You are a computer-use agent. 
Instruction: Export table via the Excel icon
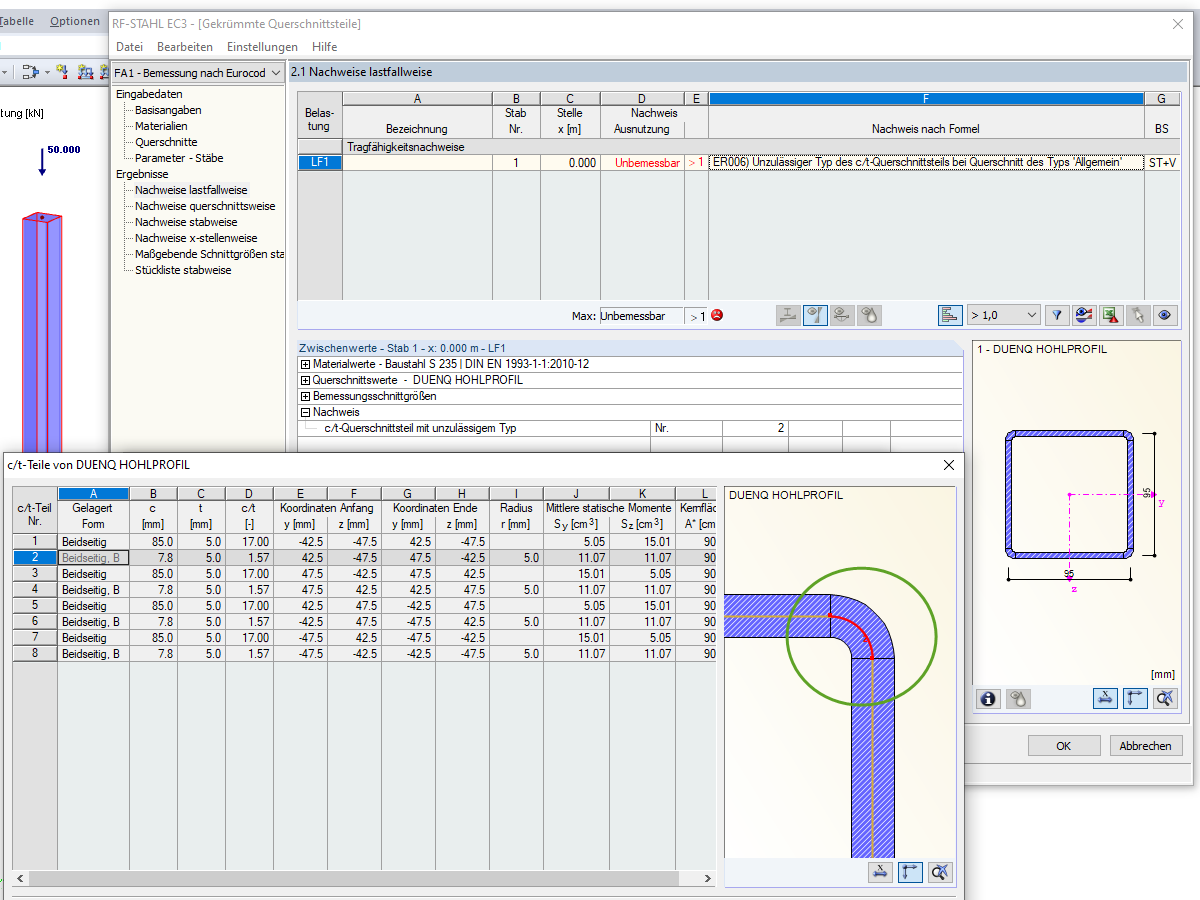click(1110, 315)
